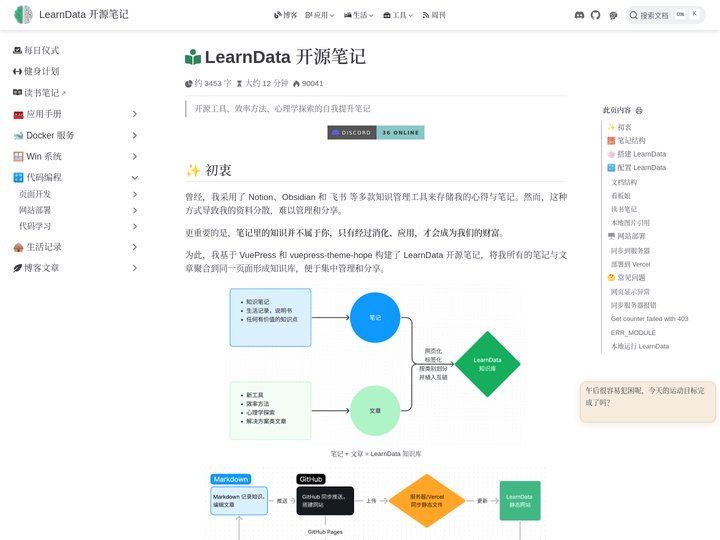Click the 常见问题 thinking-face icon
The image size is (720, 540).
tap(611, 278)
